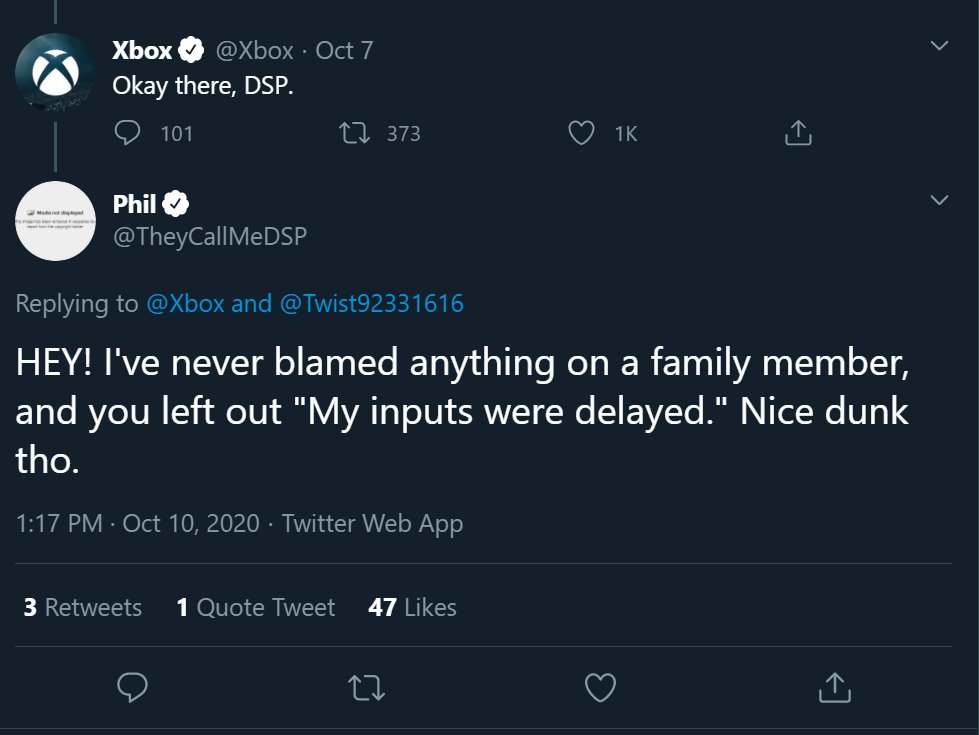Open the Oct 7 timestamp on the Xbox tweet
Screen dimensions: 979x735
(344, 50)
